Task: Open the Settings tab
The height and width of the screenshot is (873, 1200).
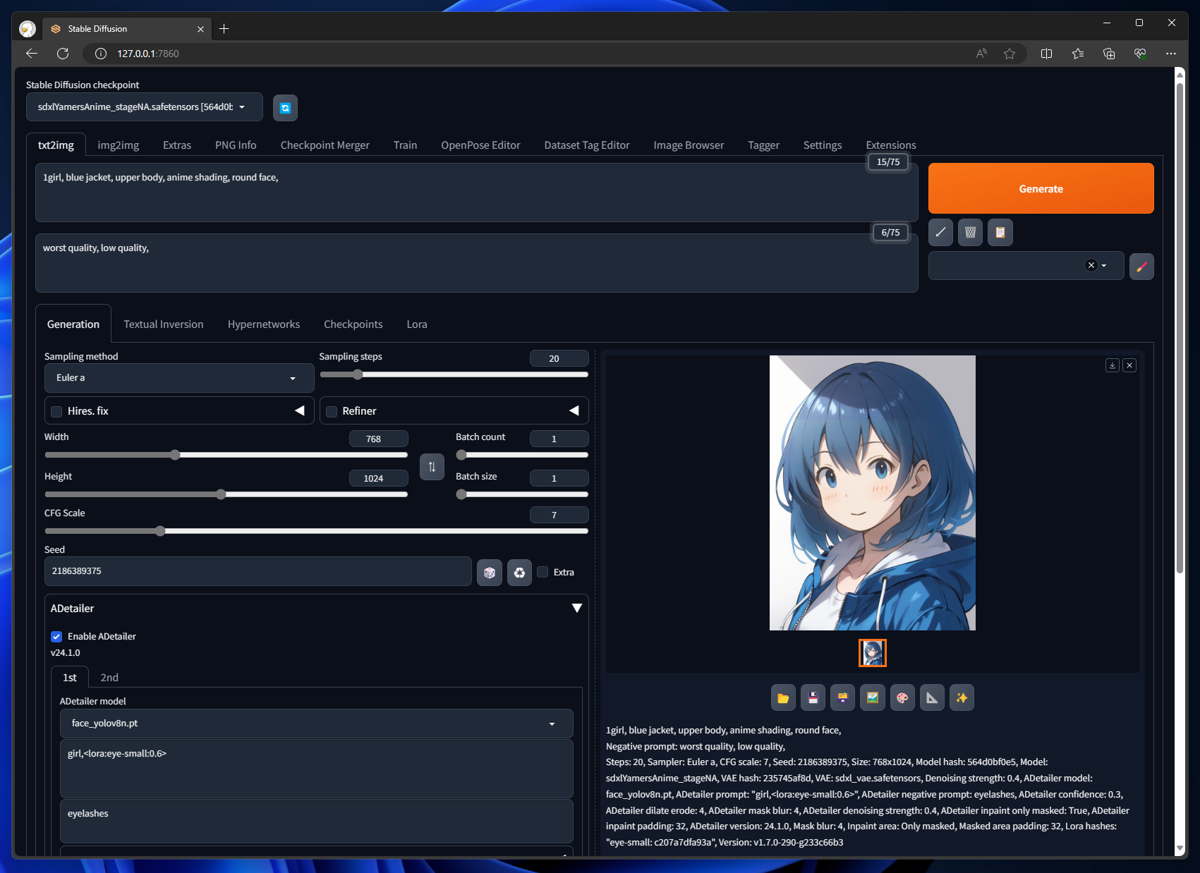Action: click(822, 145)
